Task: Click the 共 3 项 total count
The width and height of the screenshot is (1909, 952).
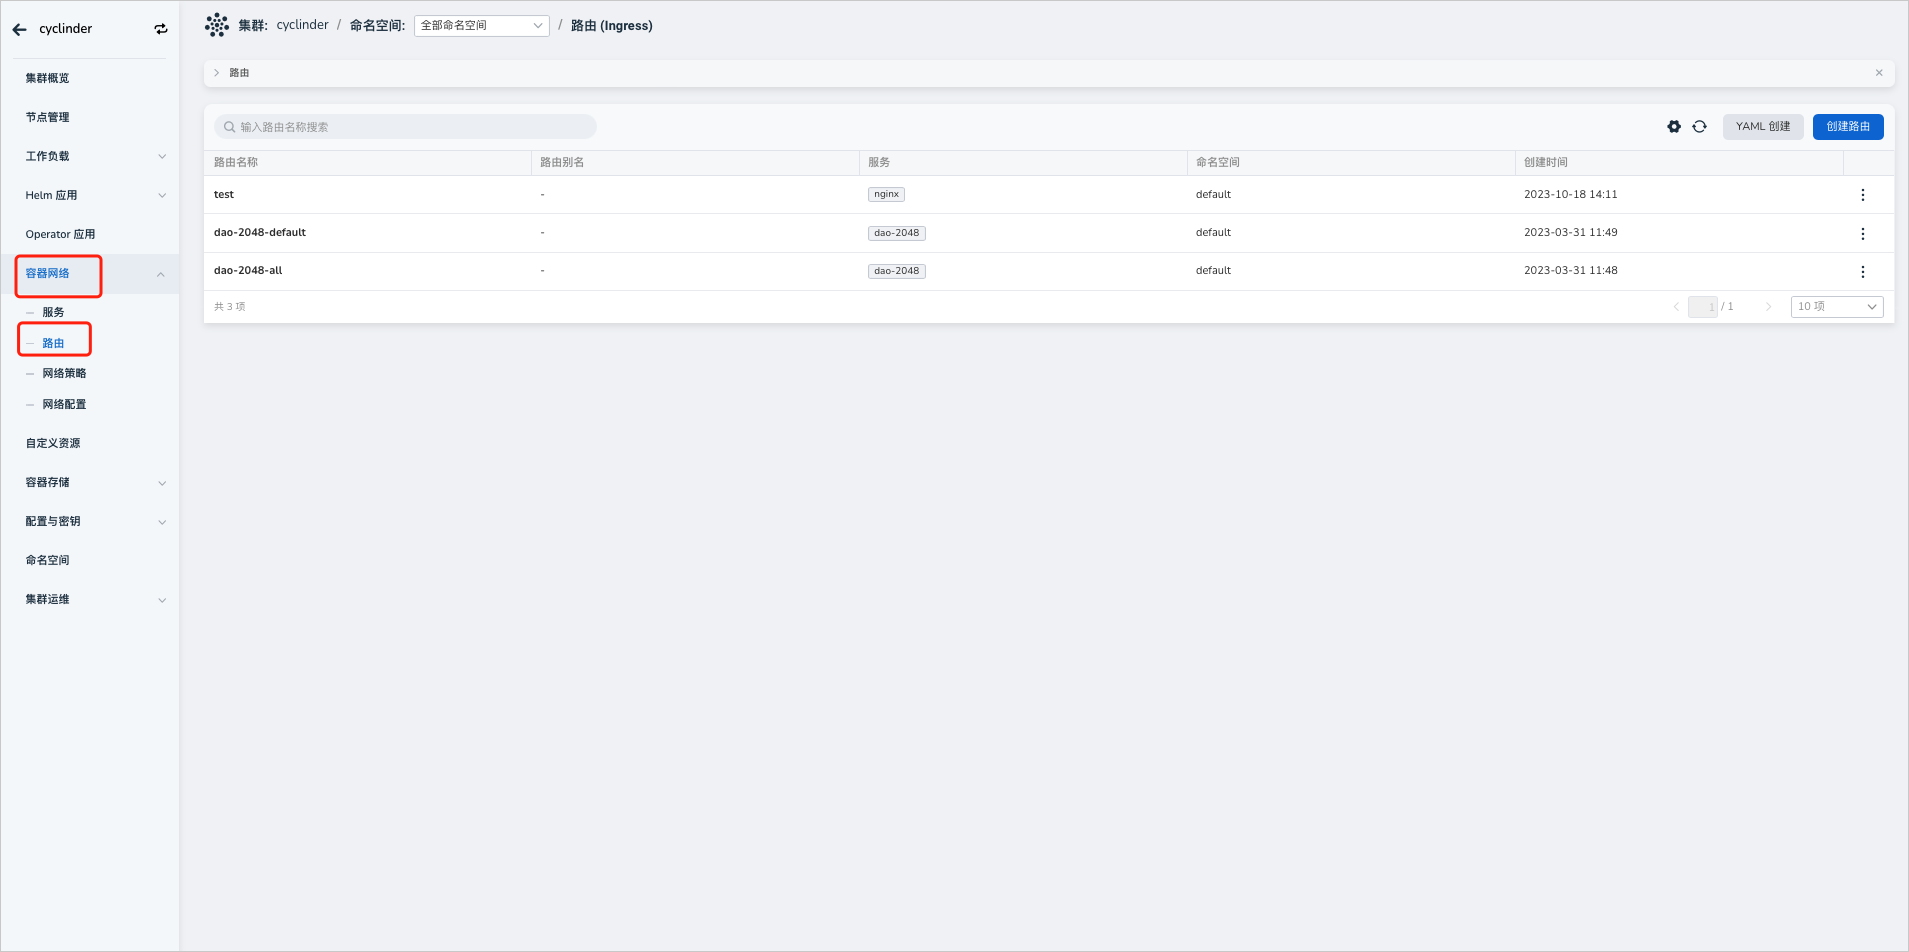Action: (x=230, y=307)
